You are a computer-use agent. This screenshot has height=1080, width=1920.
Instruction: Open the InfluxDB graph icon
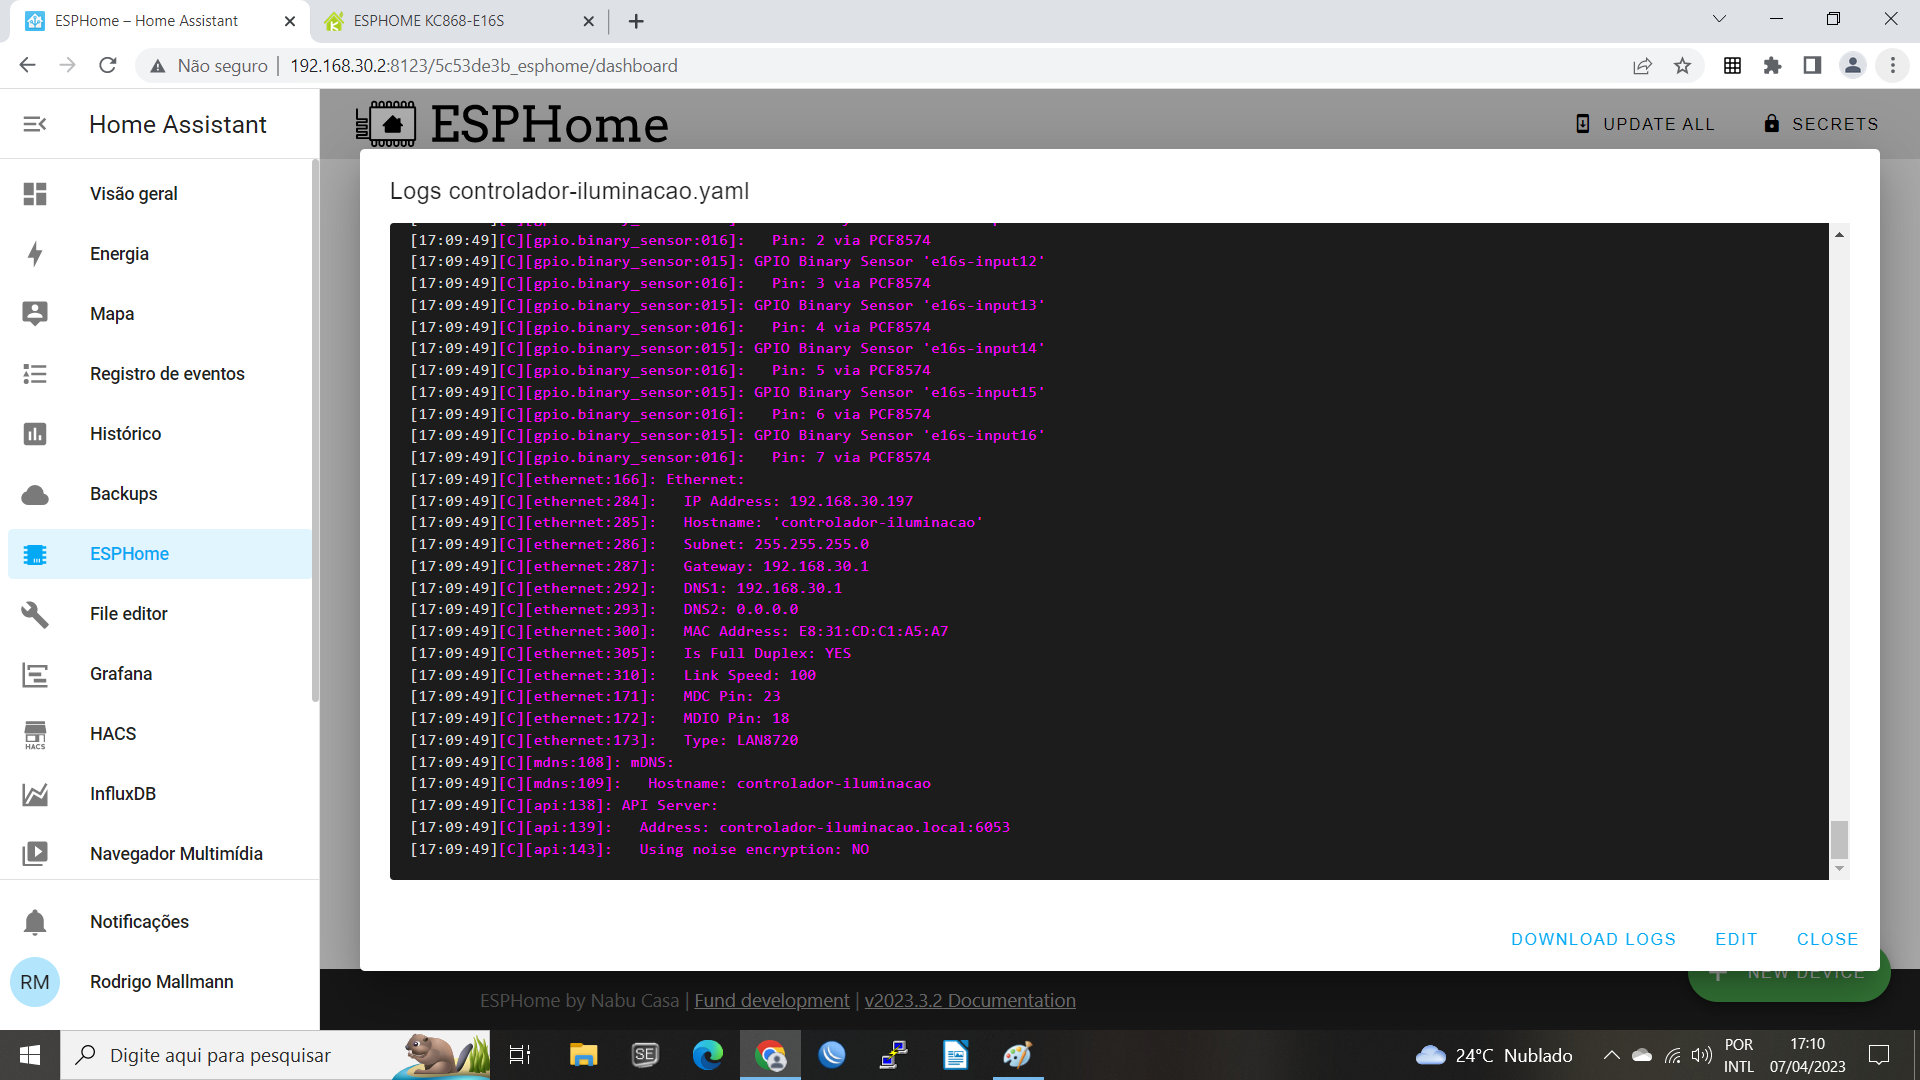35,794
